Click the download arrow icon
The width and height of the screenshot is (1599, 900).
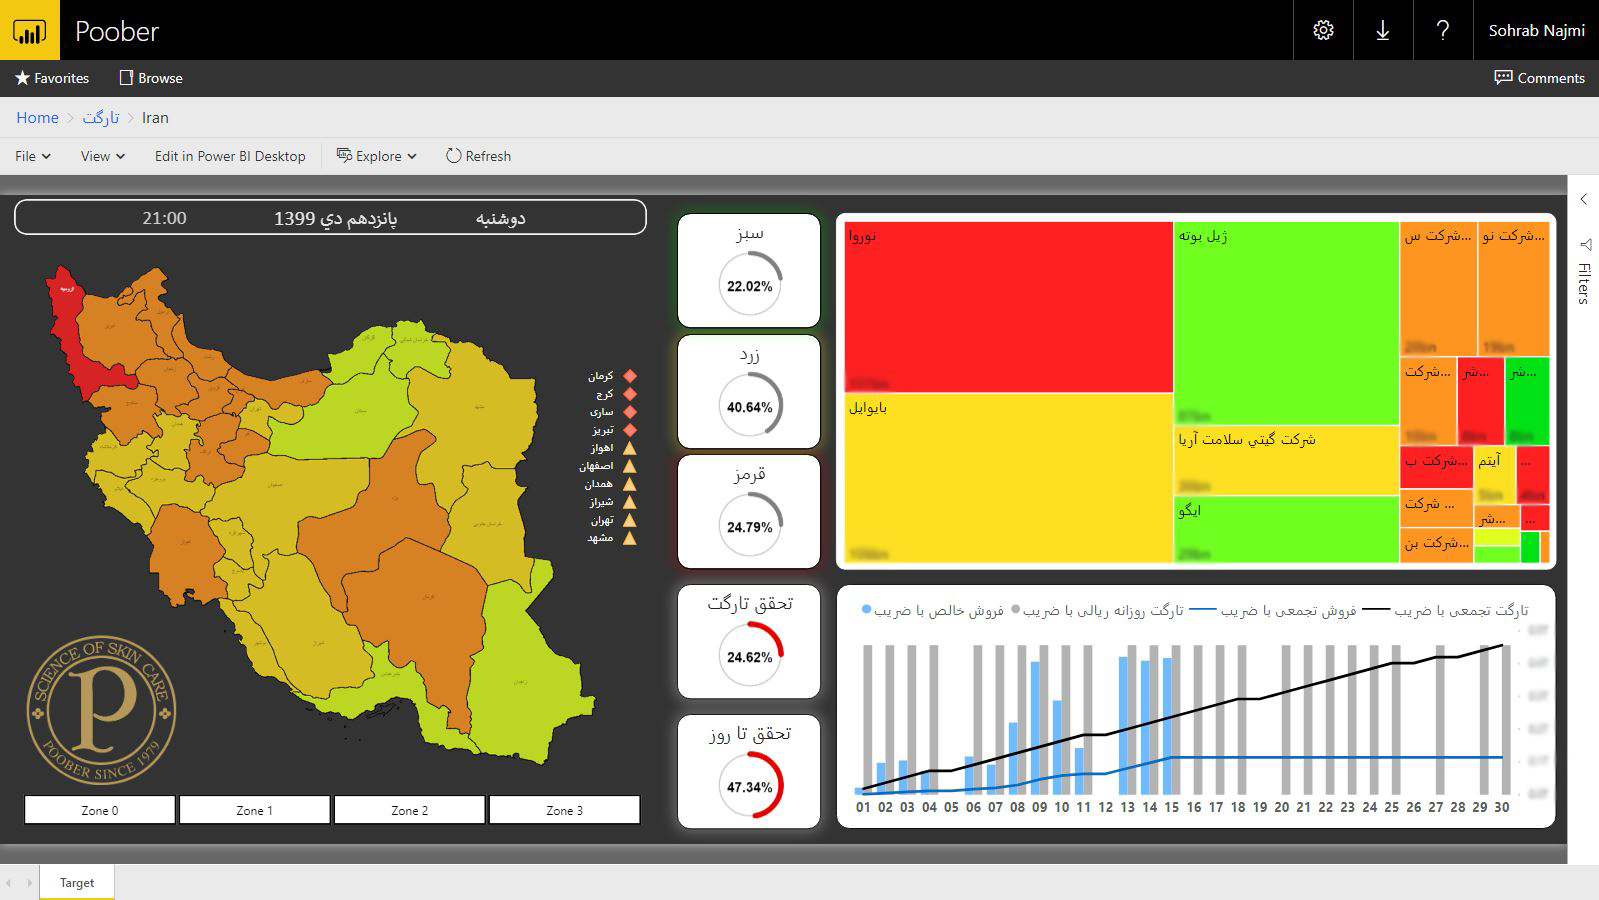[x=1383, y=30]
